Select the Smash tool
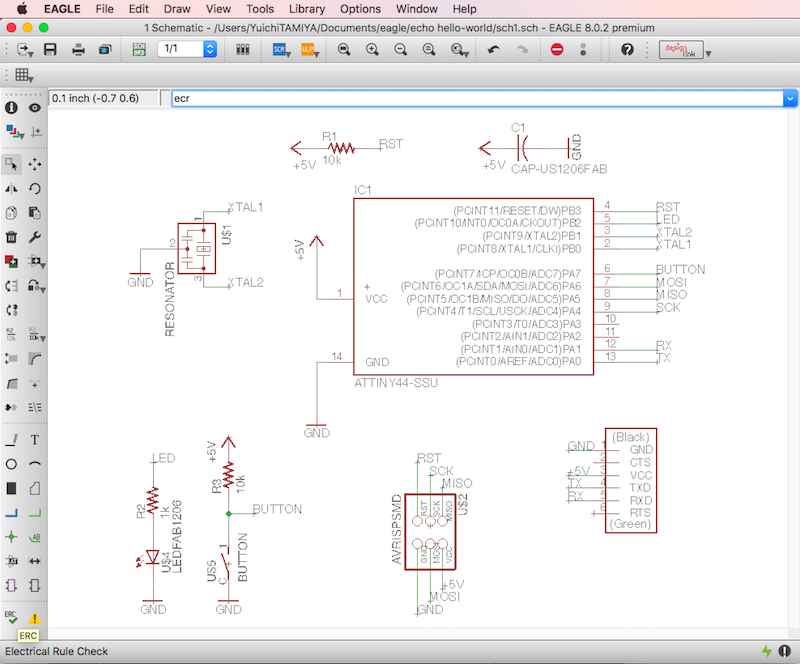The image size is (800, 664). [11, 359]
